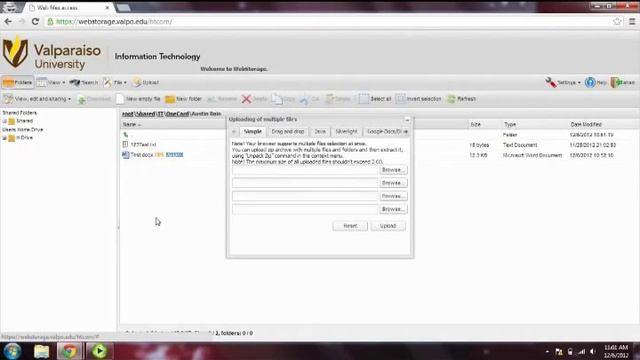Viewport: 640px width, 360px height.
Task: Create a New folder
Action: coord(183,99)
